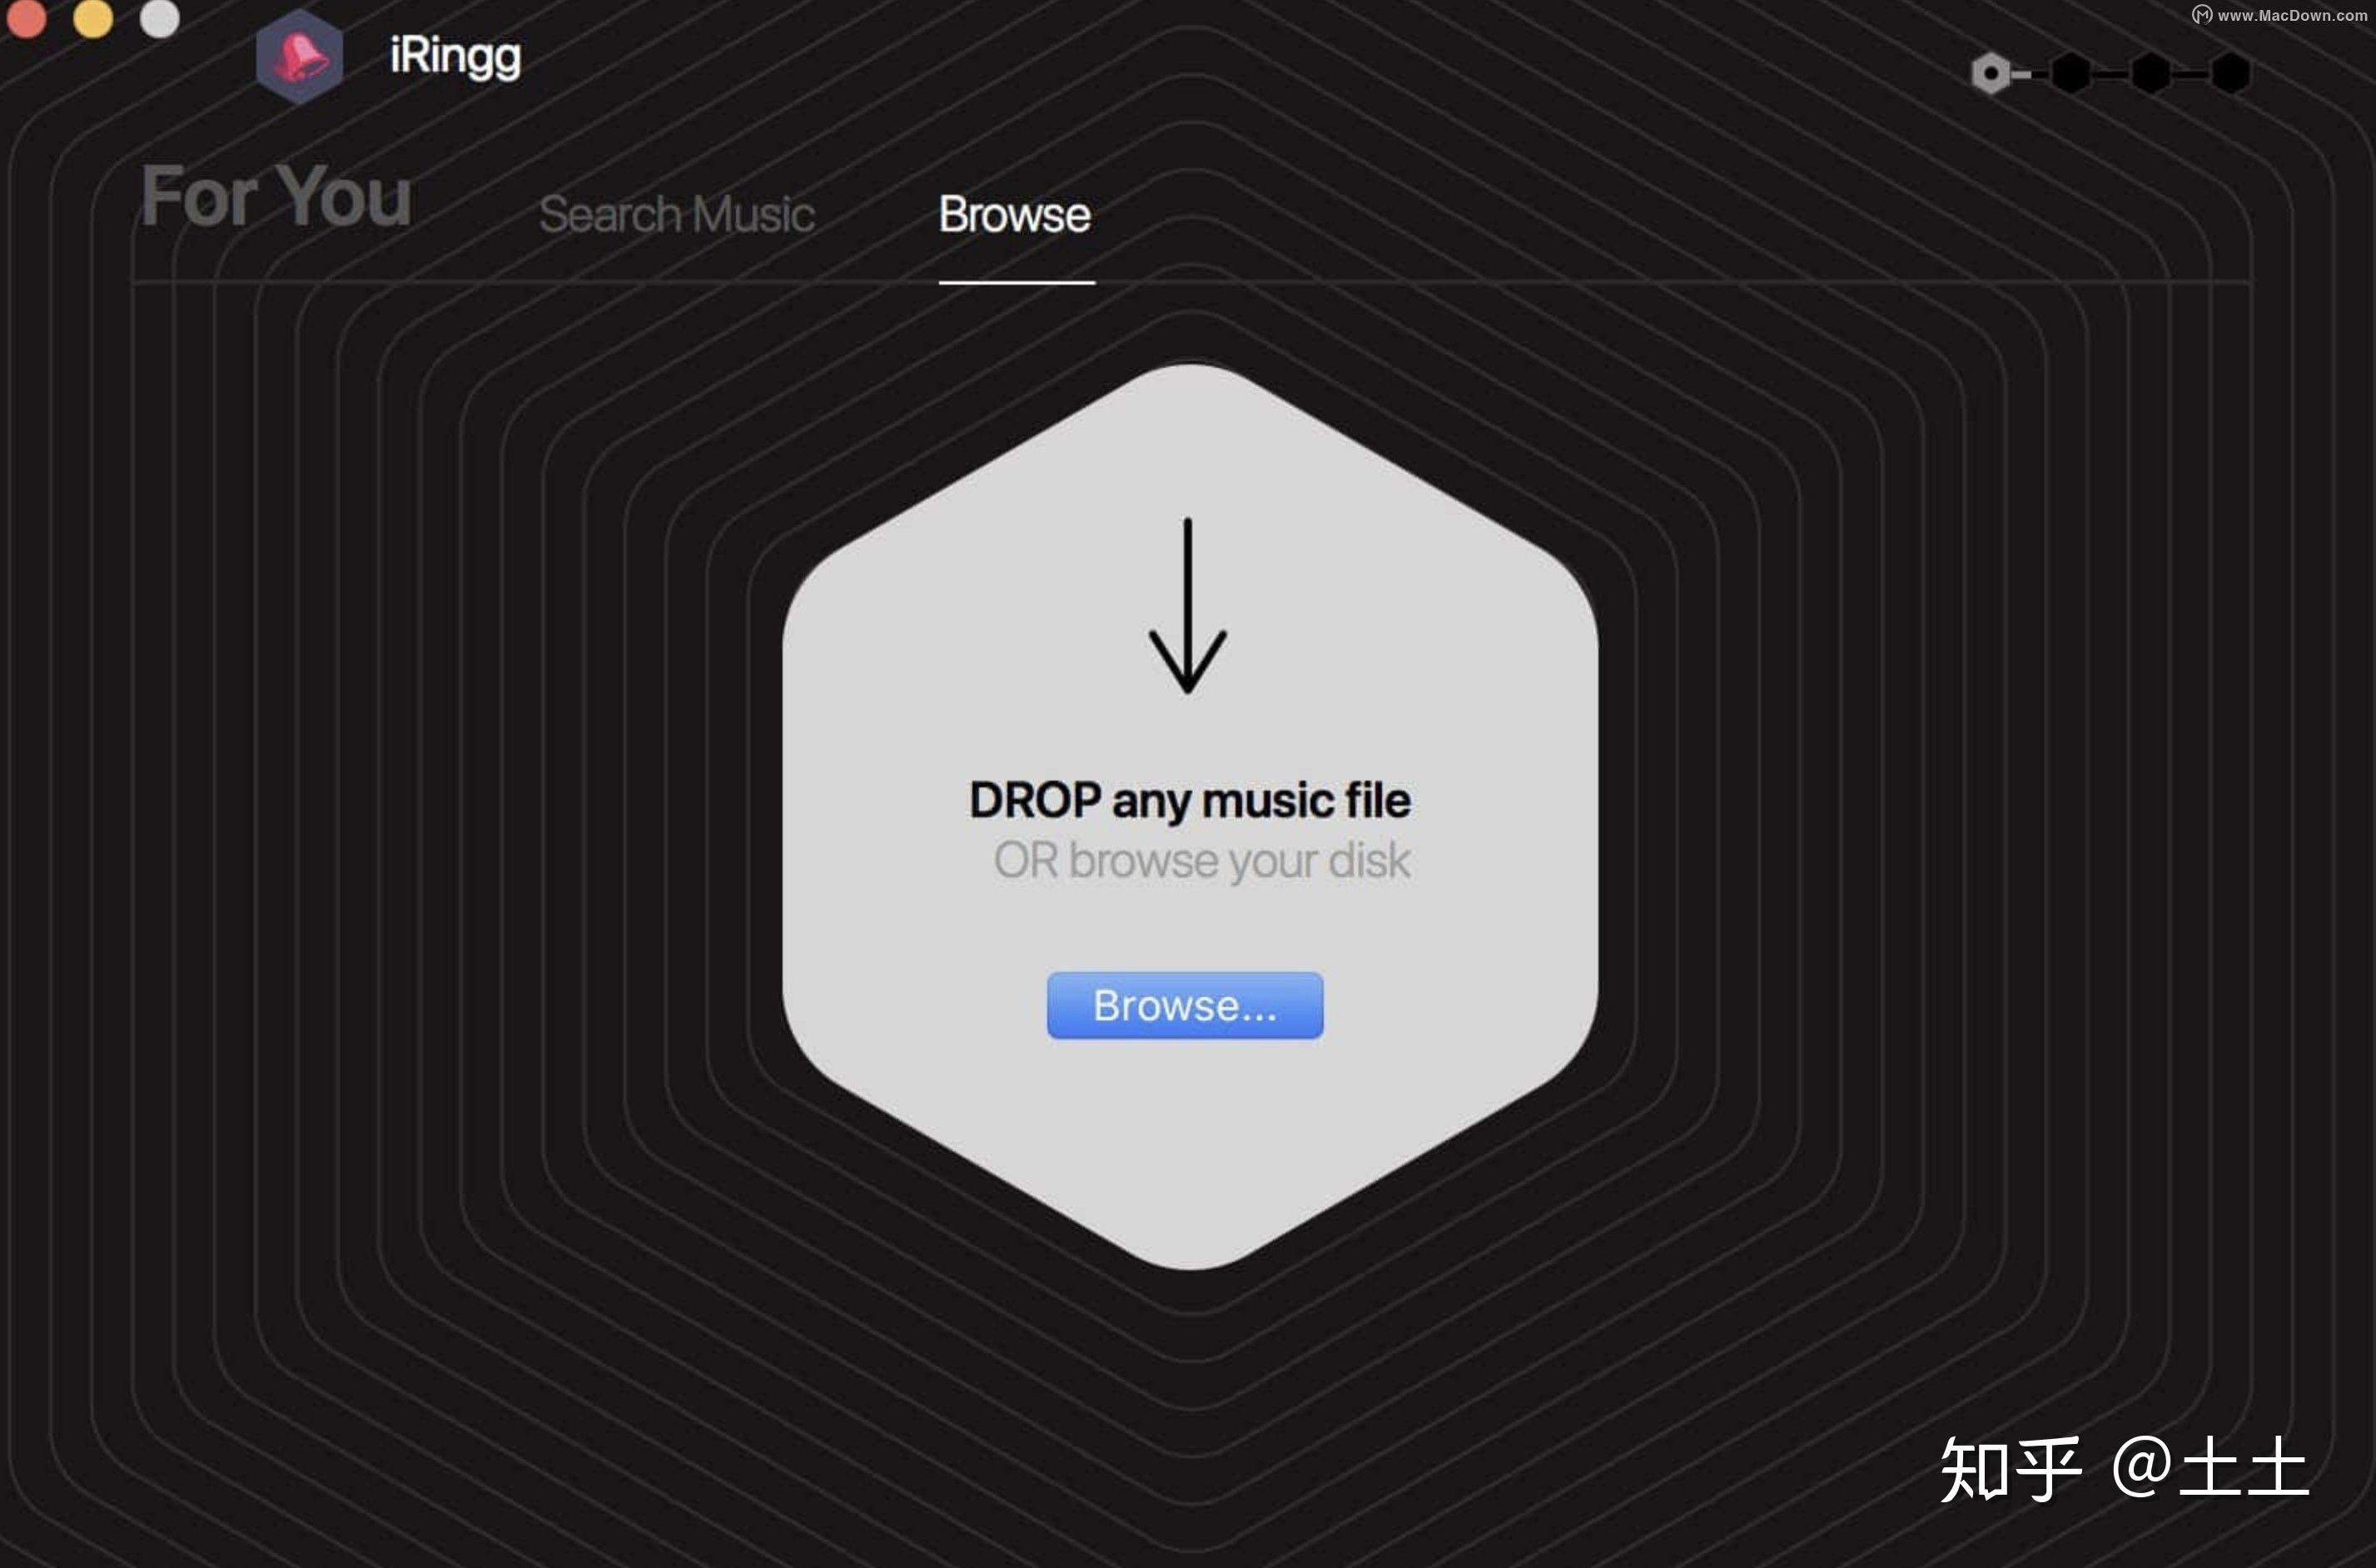Screen dimensions: 2376x1568
Task: Select the first active hexagon step indicator
Action: pos(1990,73)
